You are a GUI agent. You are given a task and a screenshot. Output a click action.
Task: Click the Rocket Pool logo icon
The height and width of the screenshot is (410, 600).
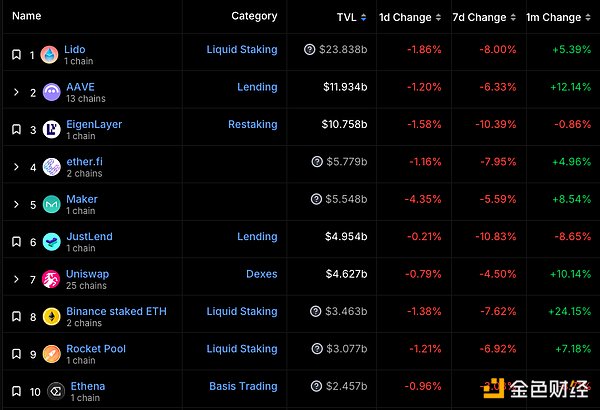pyautogui.click(x=51, y=354)
